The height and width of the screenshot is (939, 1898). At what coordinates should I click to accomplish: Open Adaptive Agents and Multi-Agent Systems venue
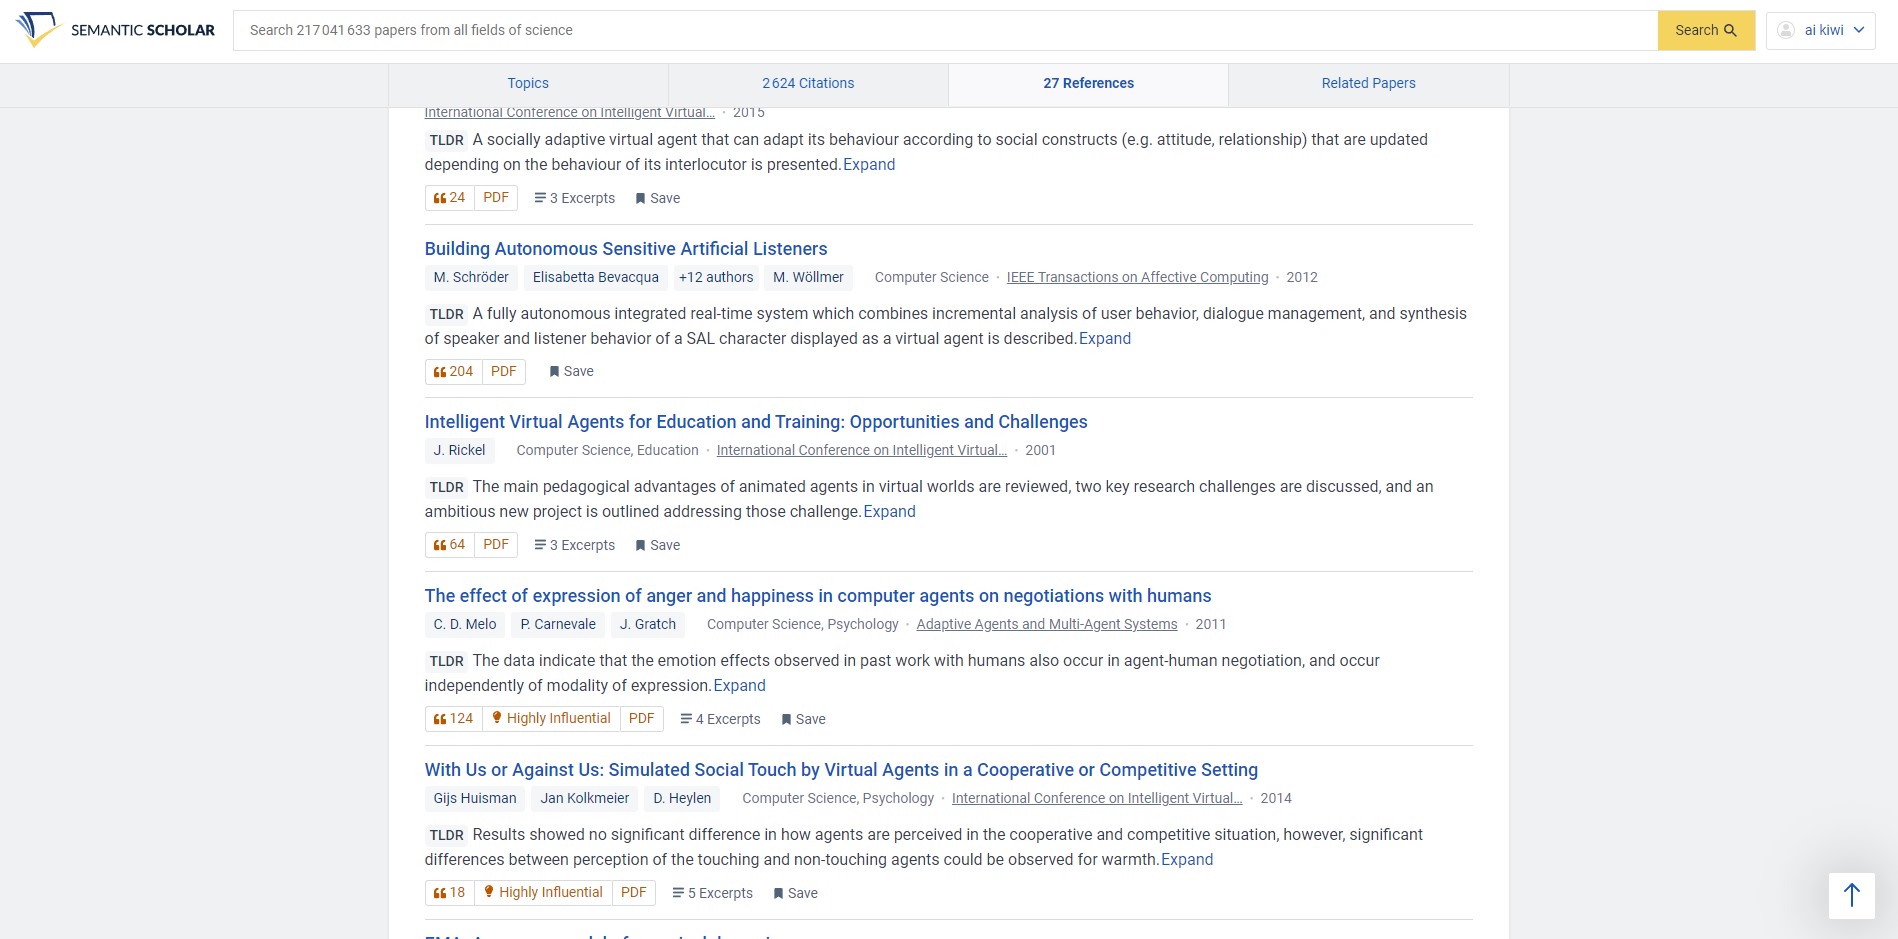click(x=1047, y=624)
